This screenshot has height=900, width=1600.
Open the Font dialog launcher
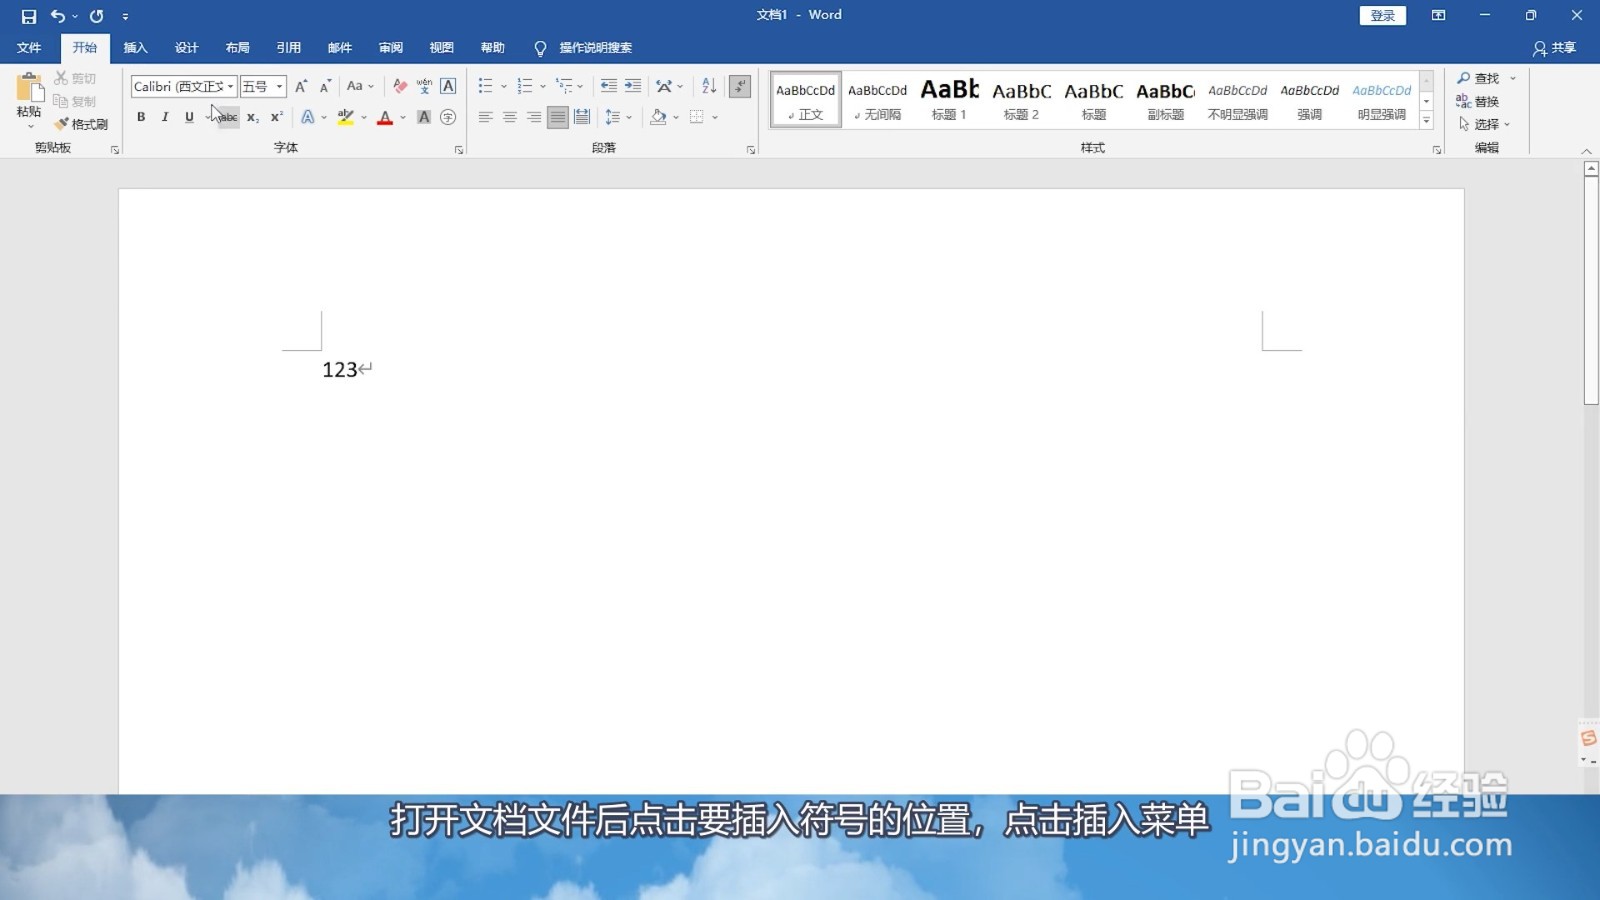459,150
